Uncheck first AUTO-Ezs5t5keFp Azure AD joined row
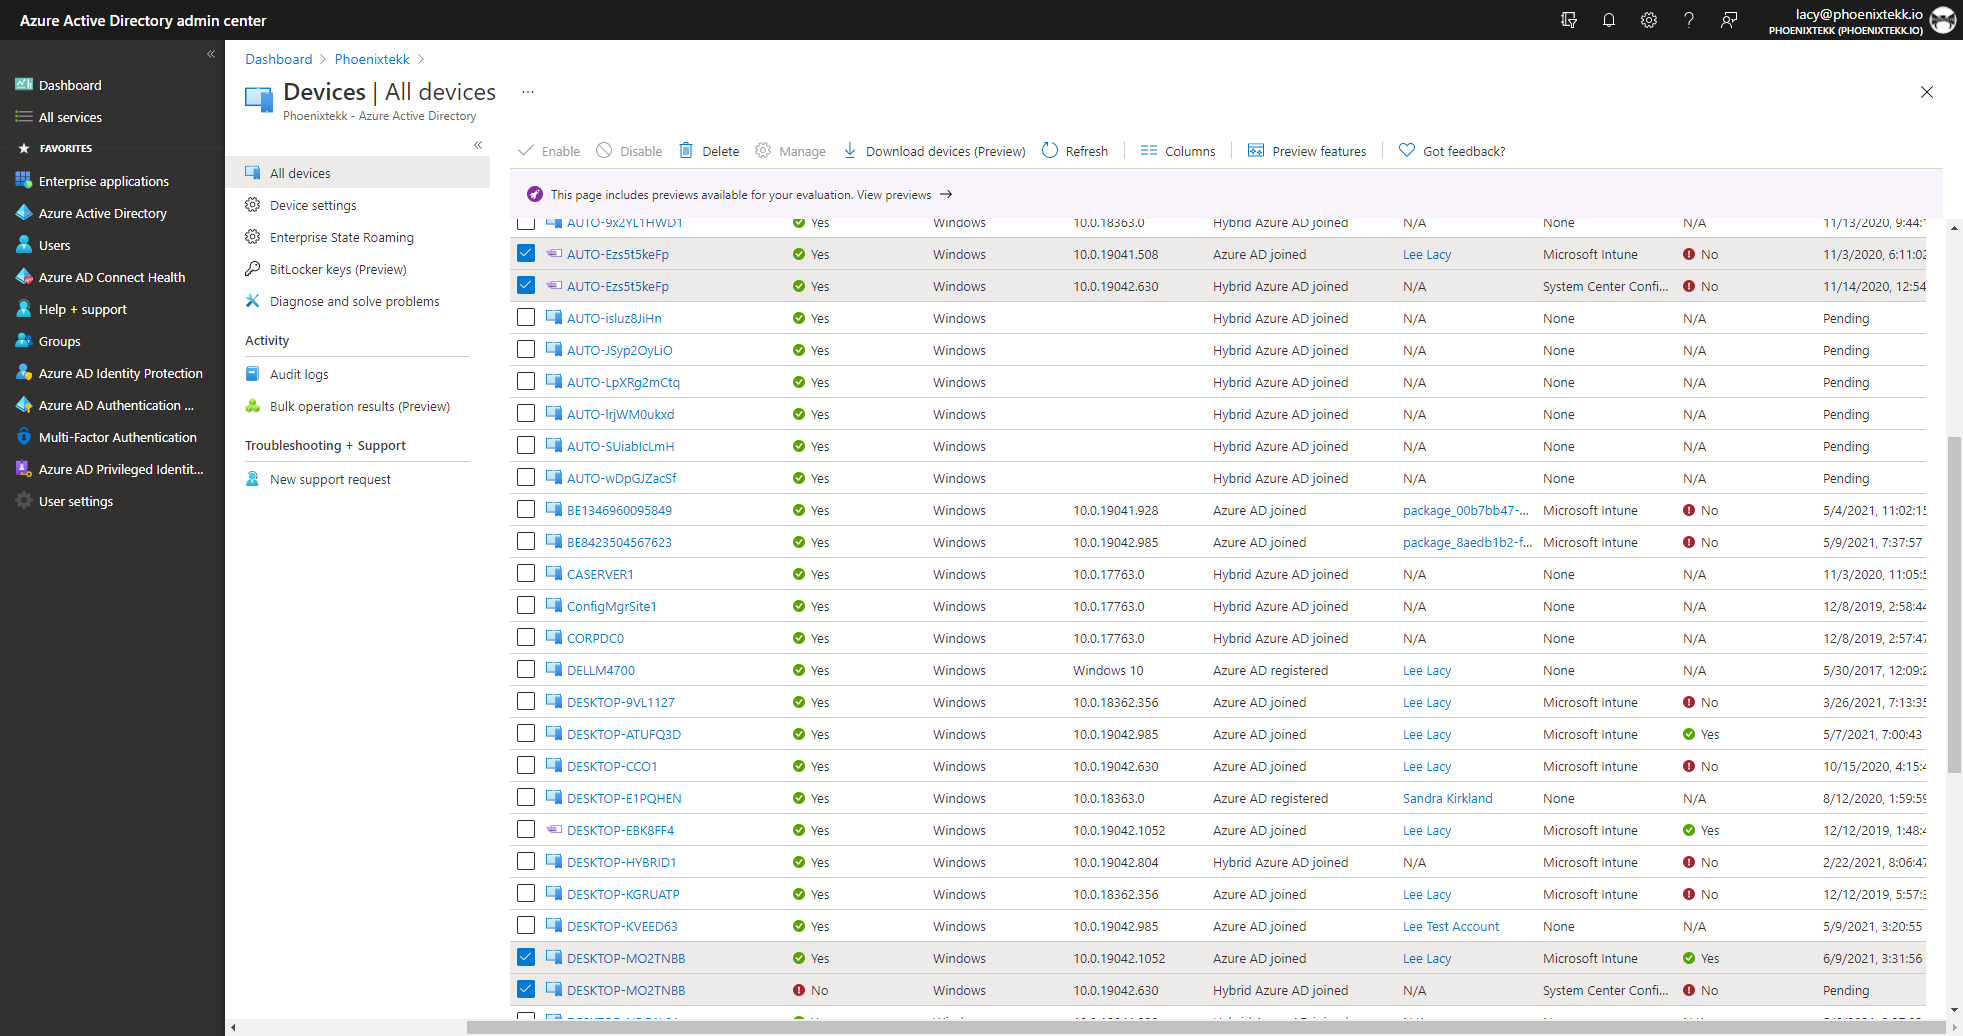 pos(526,253)
